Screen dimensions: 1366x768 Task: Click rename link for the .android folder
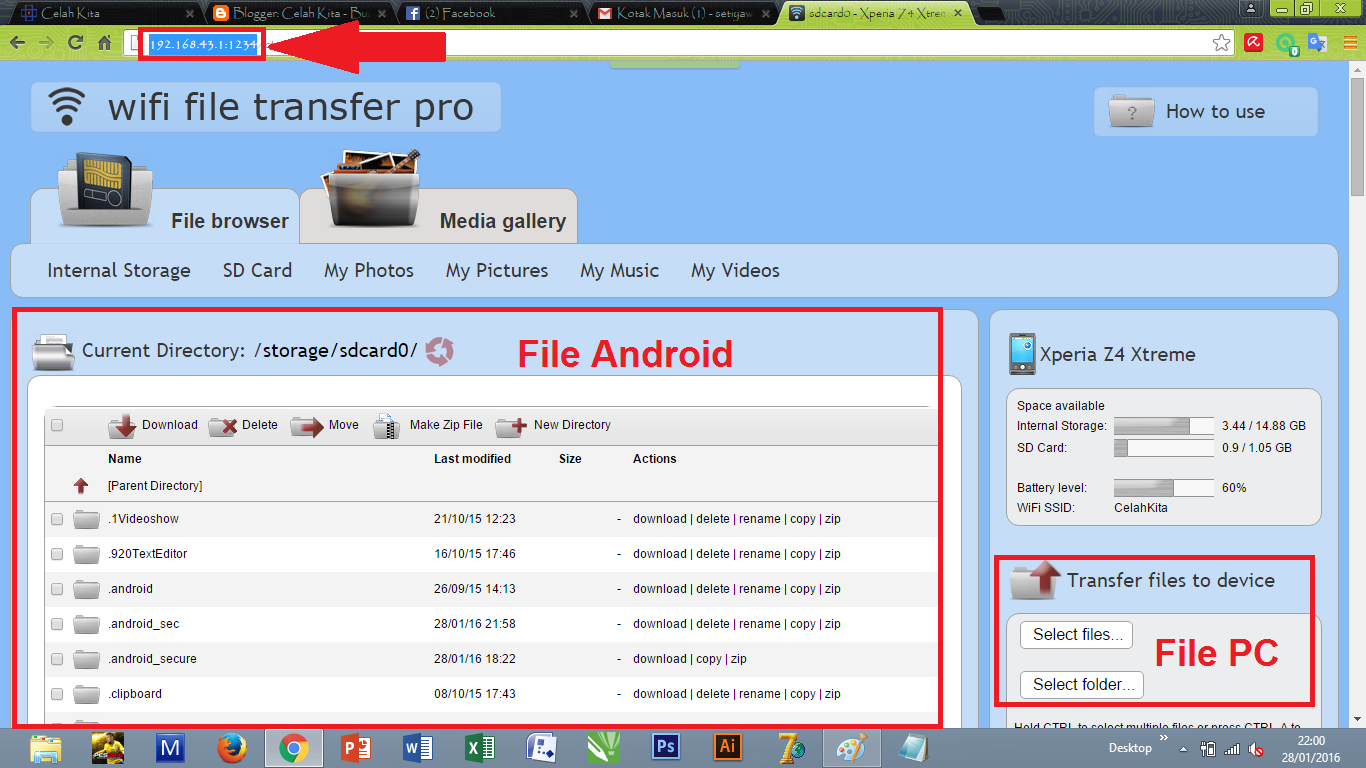[760, 589]
